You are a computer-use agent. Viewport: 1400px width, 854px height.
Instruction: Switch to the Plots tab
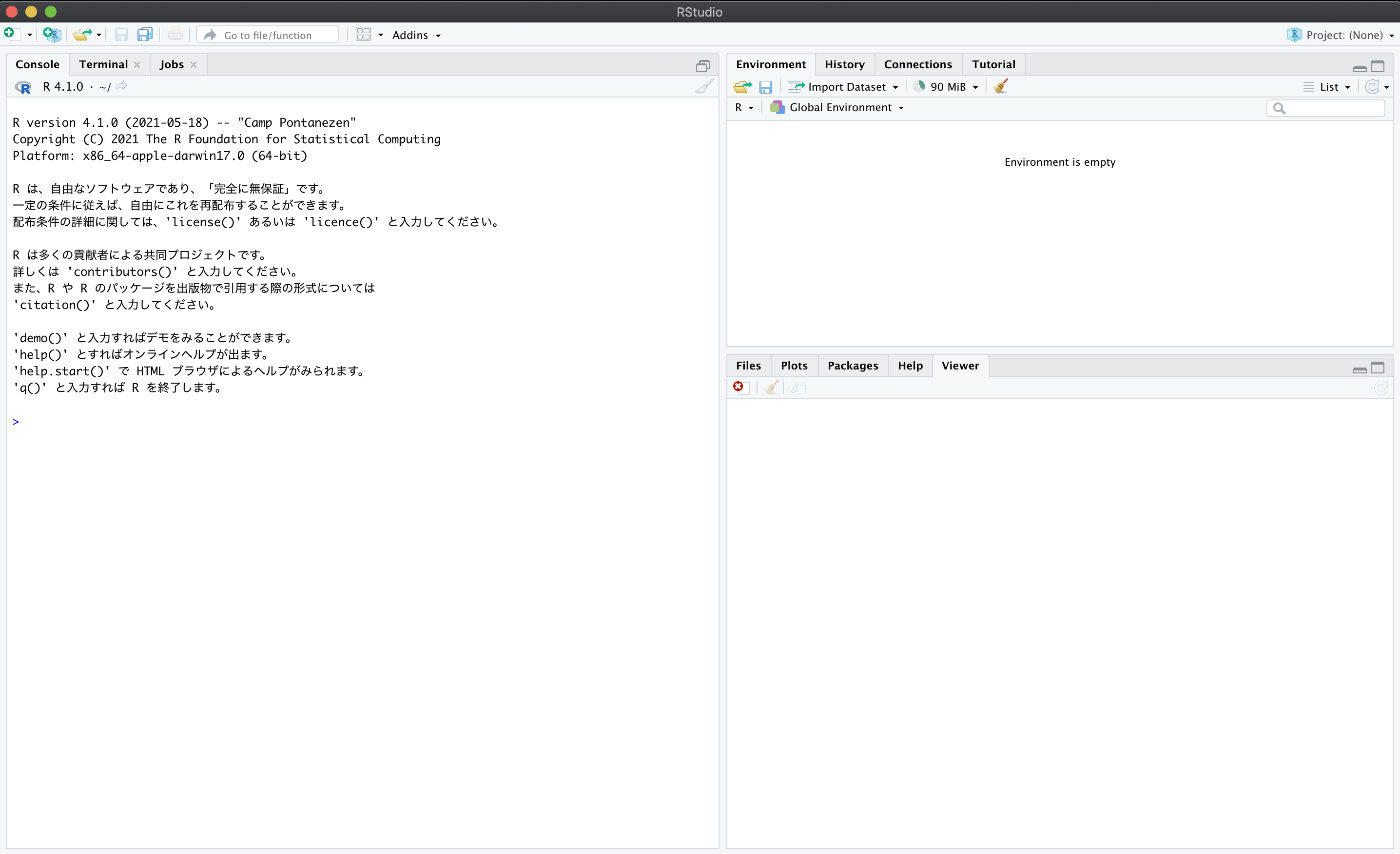point(794,365)
